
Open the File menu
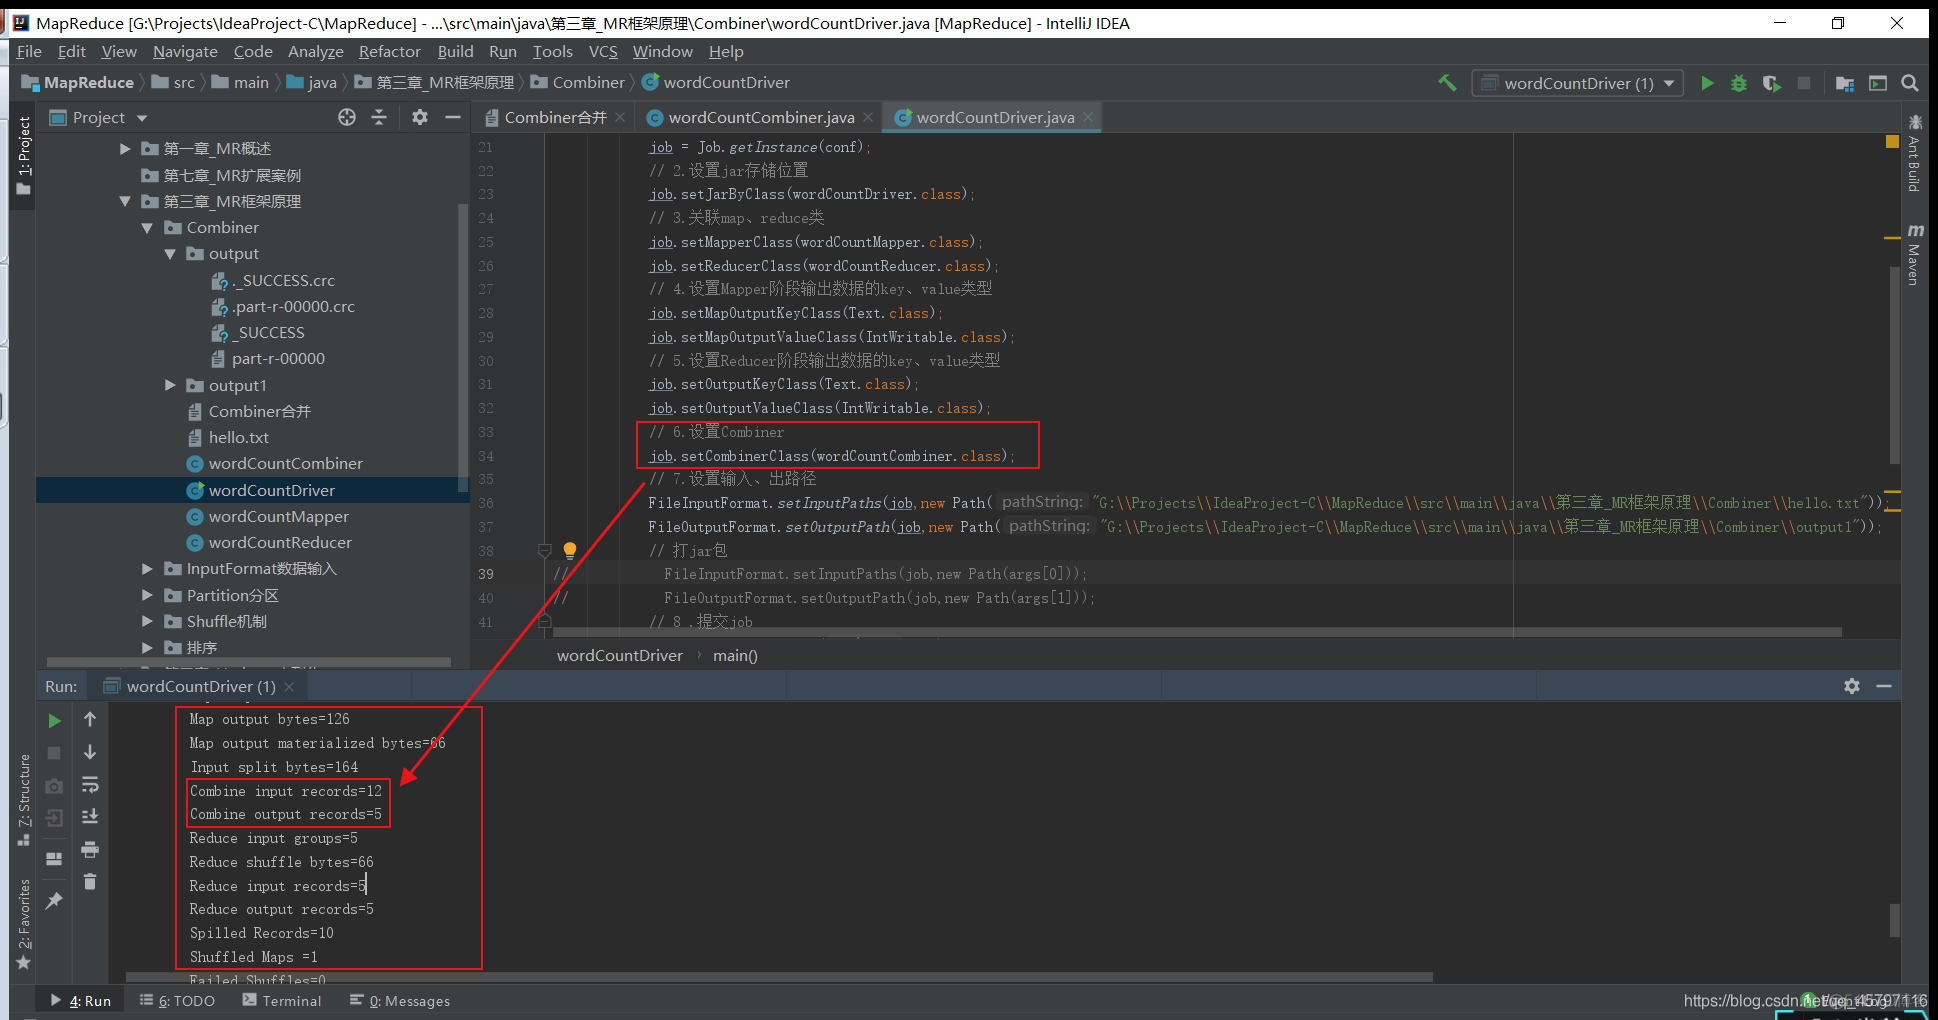coord(29,52)
